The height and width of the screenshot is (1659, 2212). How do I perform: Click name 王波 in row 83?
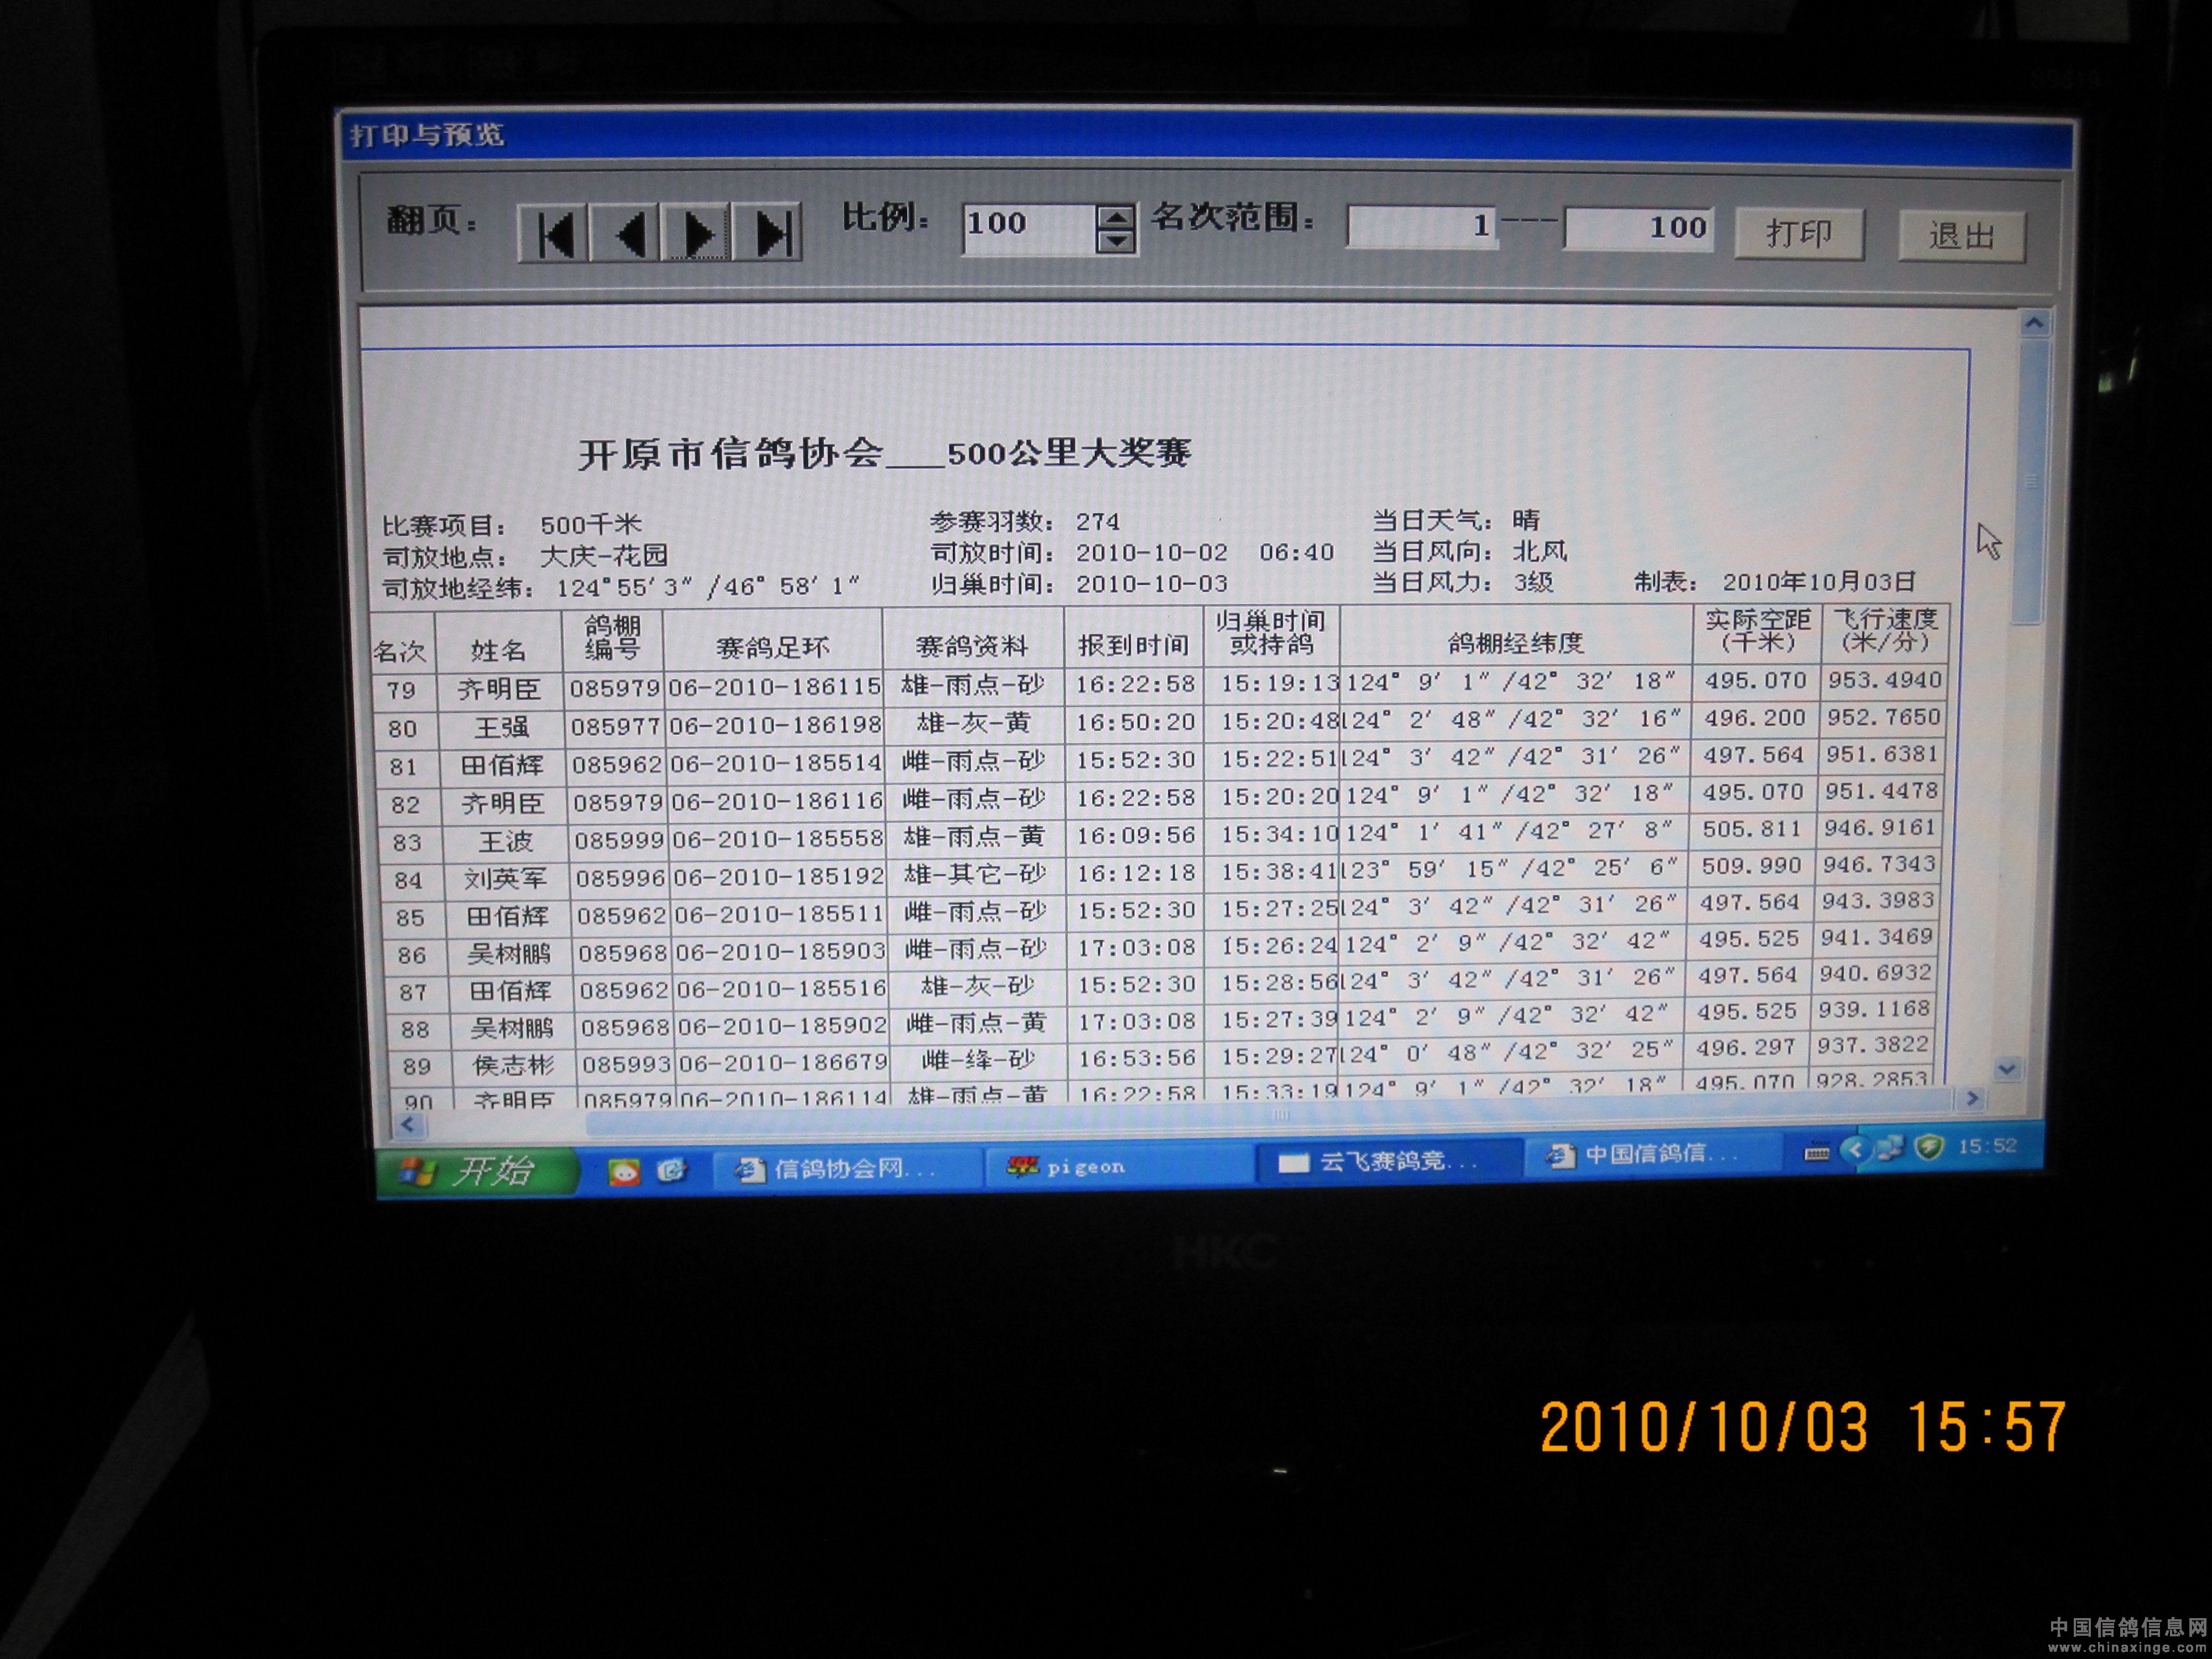pyautogui.click(x=505, y=842)
